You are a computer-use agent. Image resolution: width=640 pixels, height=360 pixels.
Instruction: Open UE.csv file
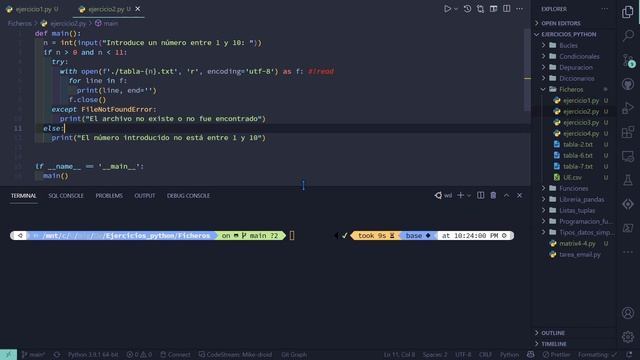[572, 178]
